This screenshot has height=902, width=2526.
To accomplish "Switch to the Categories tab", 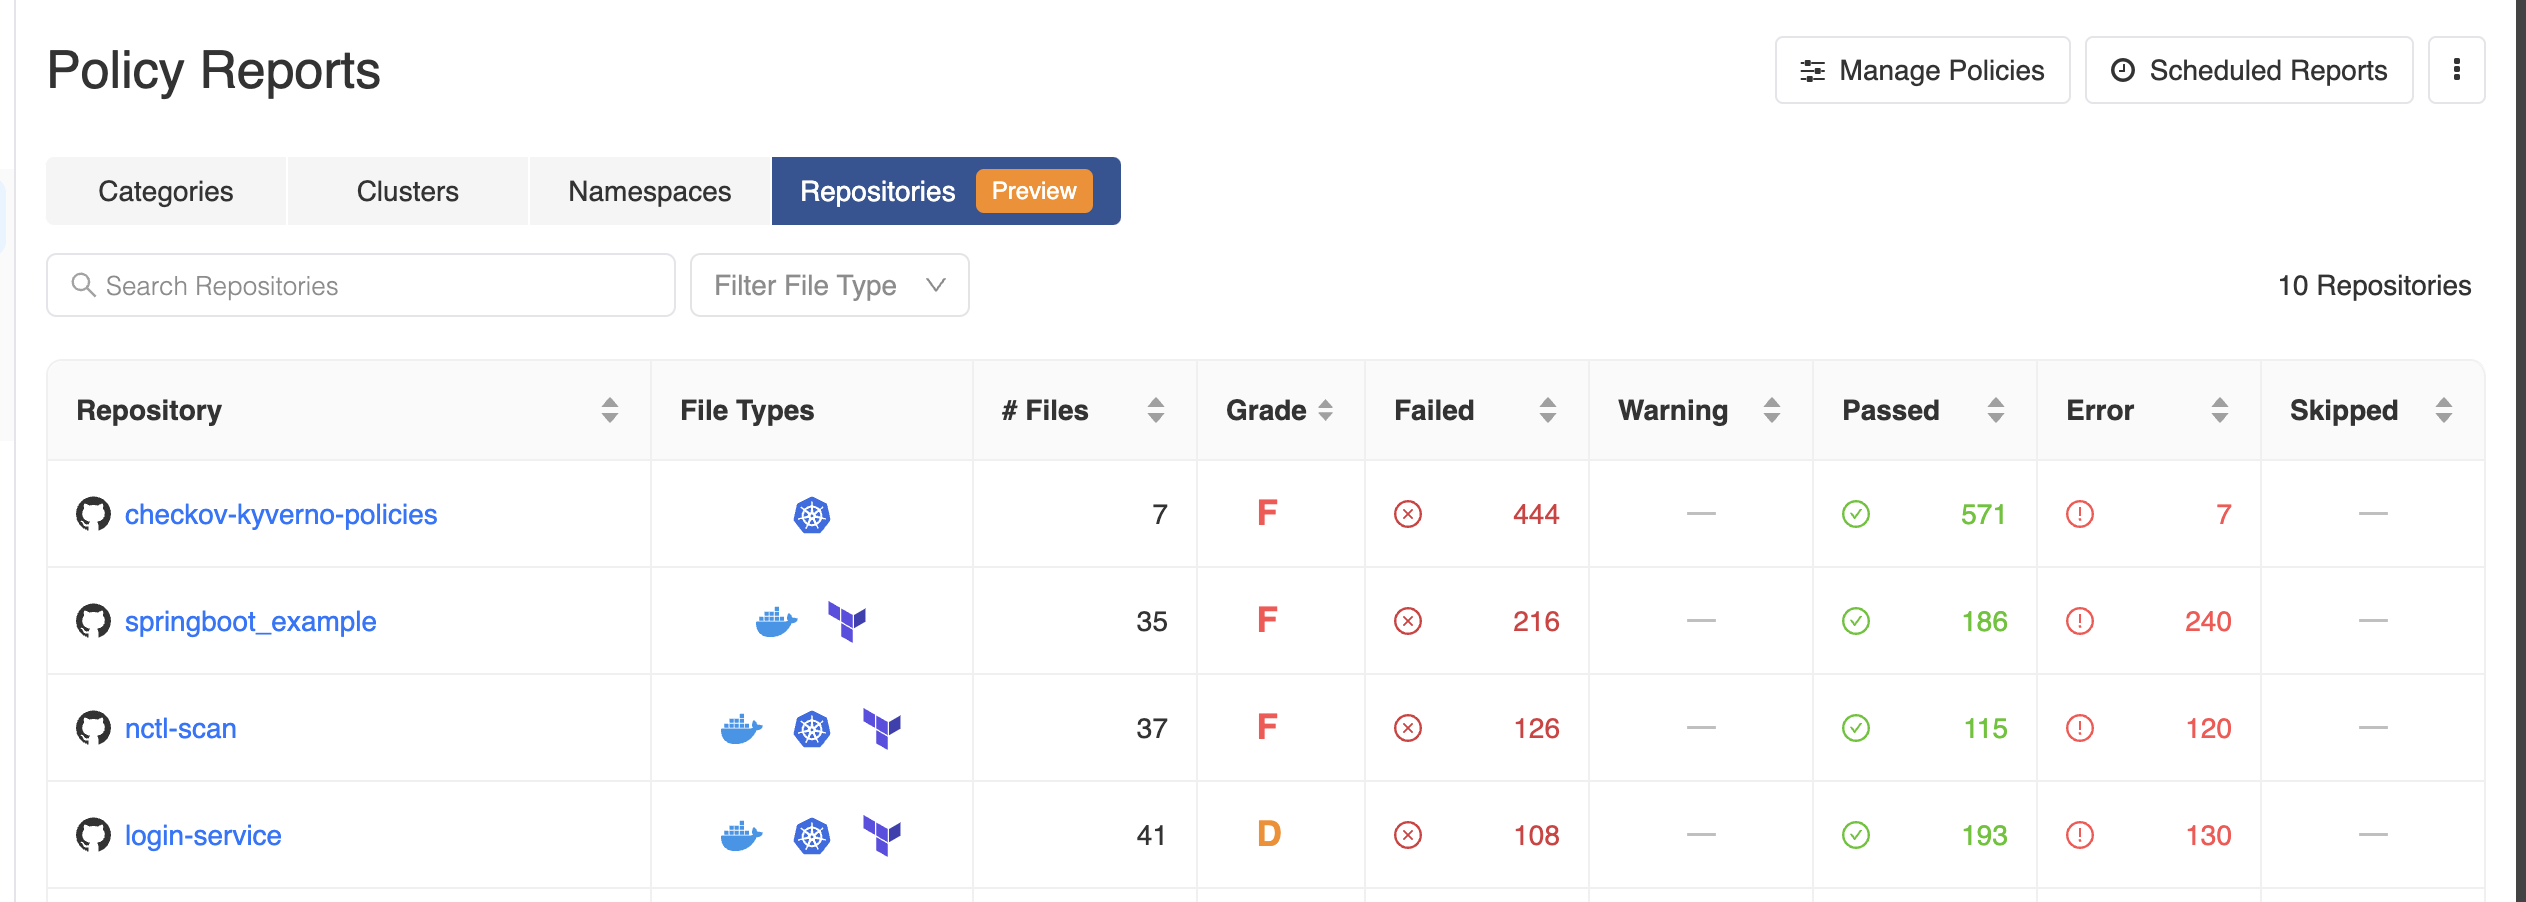I will pos(166,191).
